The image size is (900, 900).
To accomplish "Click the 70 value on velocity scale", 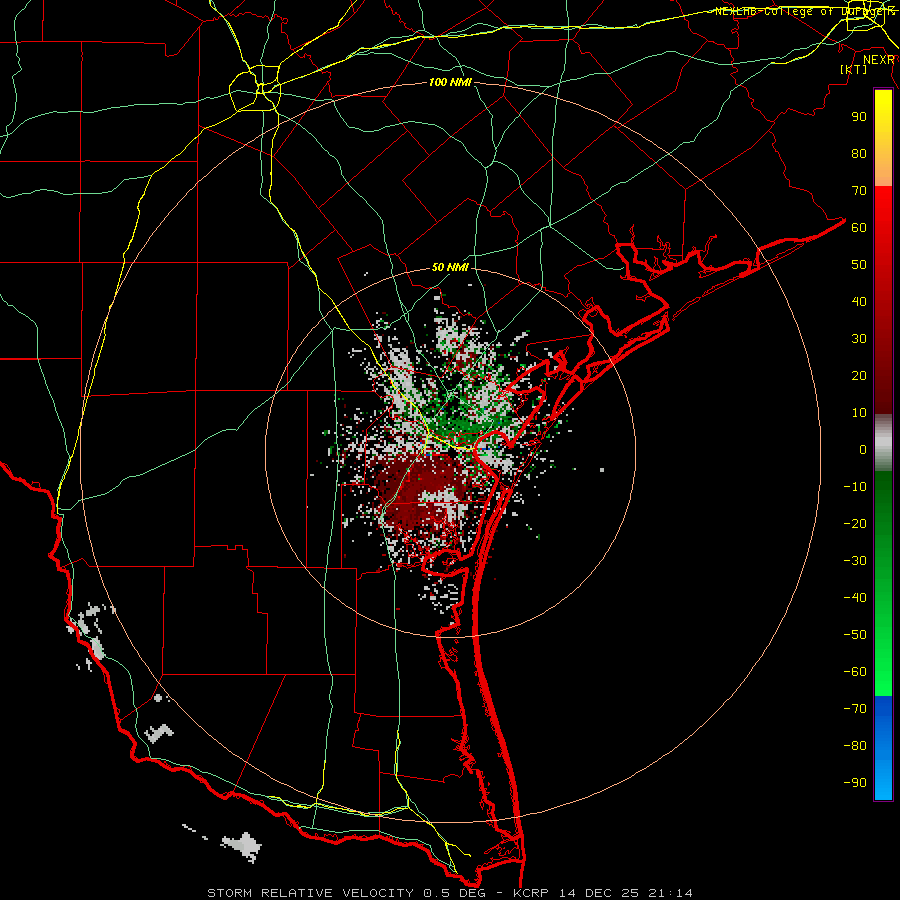I will (x=859, y=191).
